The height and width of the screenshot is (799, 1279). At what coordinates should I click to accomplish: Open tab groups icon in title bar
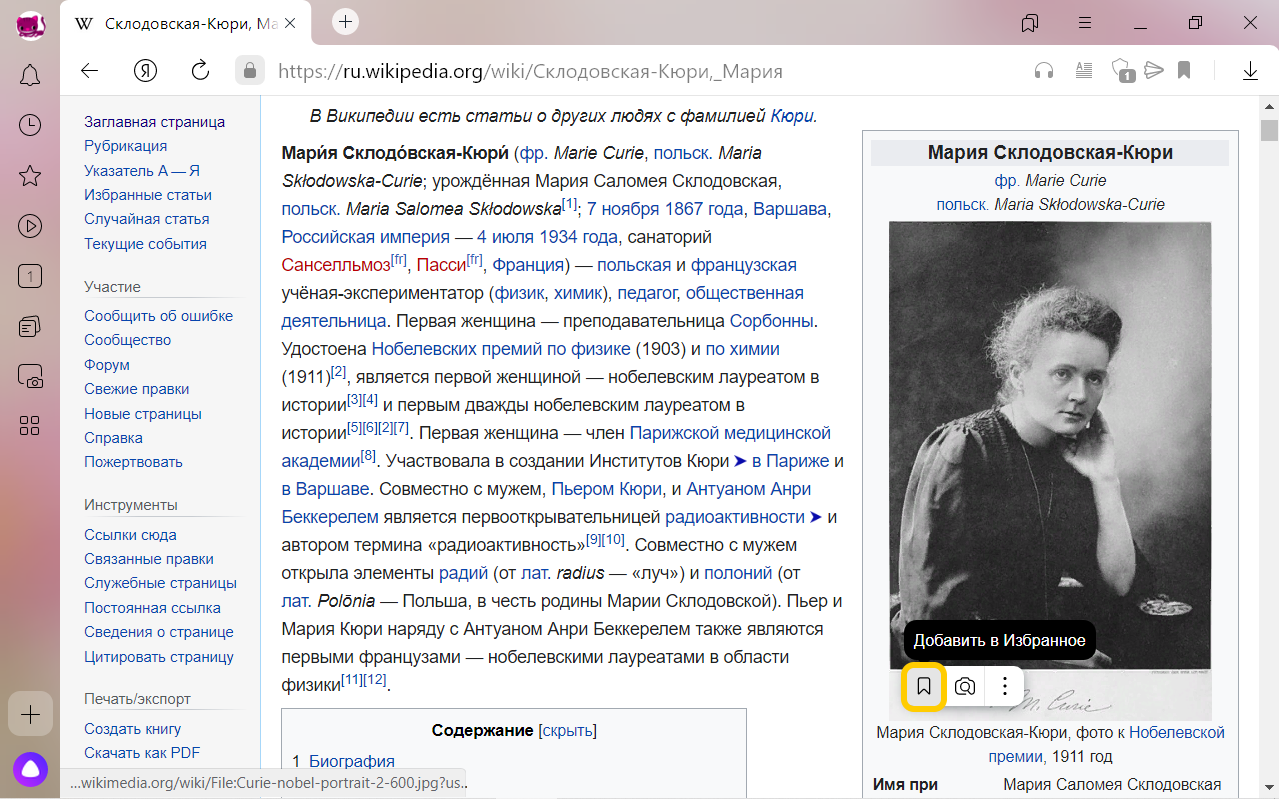(1030, 23)
